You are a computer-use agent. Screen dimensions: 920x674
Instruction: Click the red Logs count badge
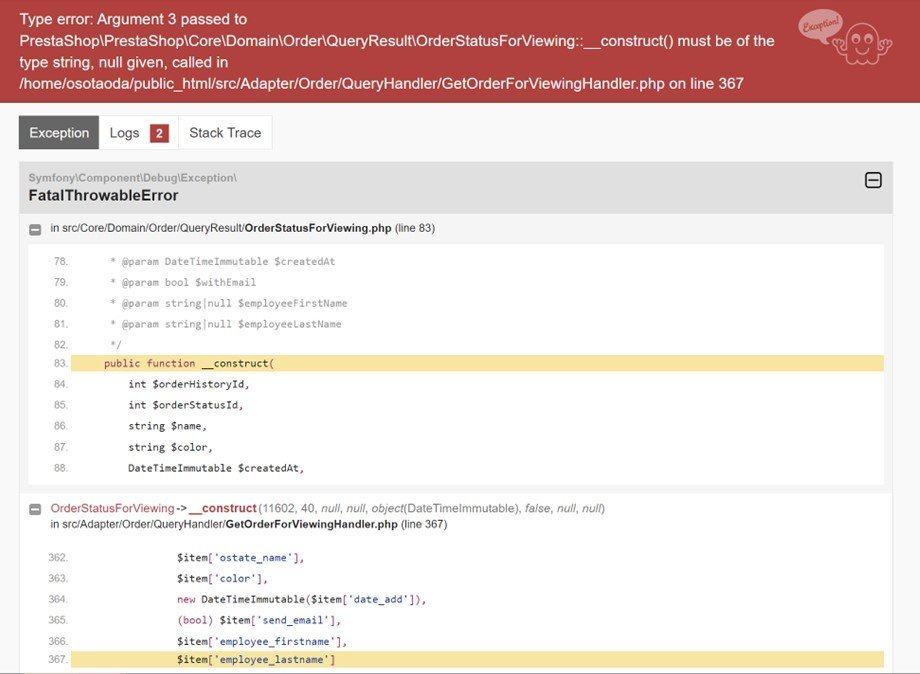159,133
